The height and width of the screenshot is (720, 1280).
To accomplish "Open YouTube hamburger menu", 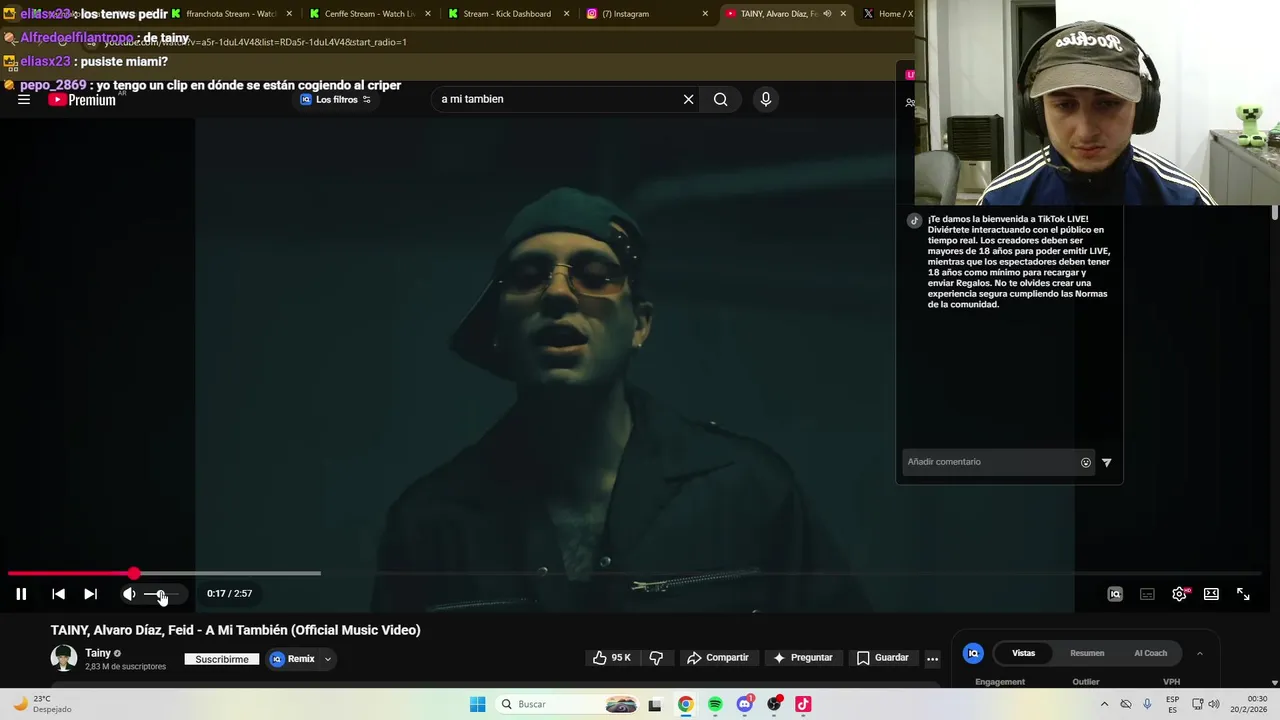I will tap(24, 99).
